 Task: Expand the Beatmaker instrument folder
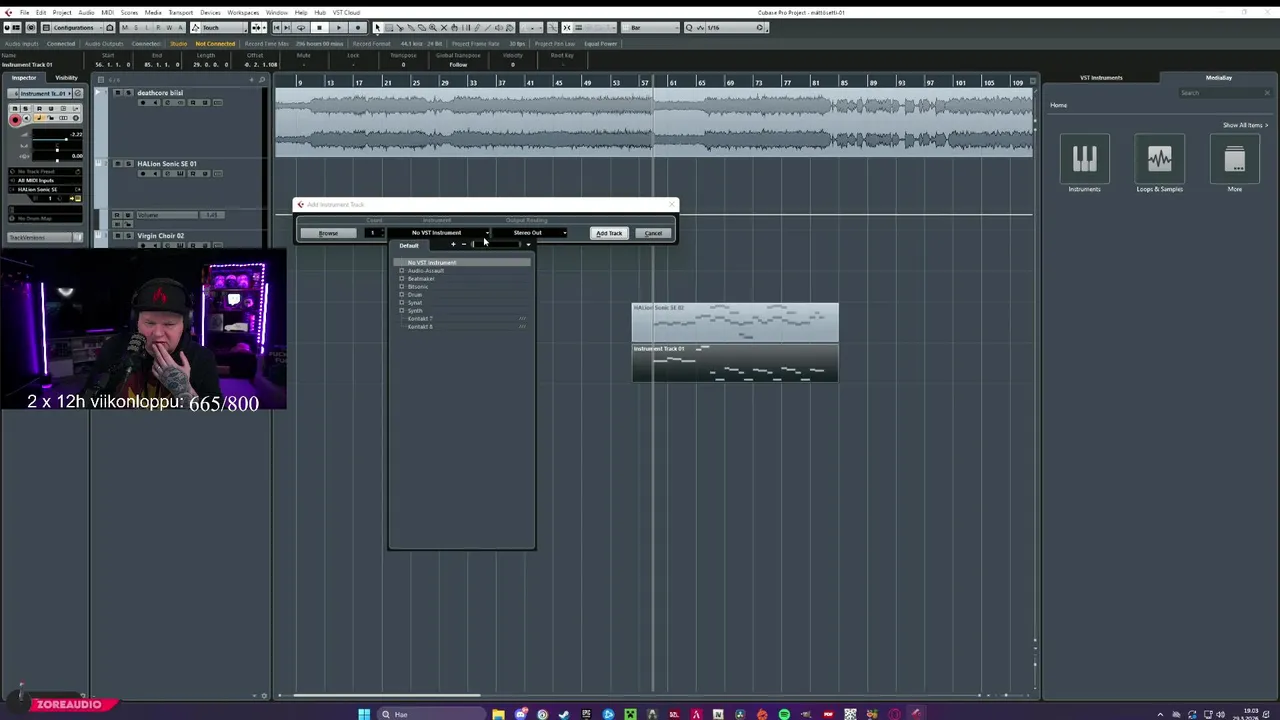point(402,279)
